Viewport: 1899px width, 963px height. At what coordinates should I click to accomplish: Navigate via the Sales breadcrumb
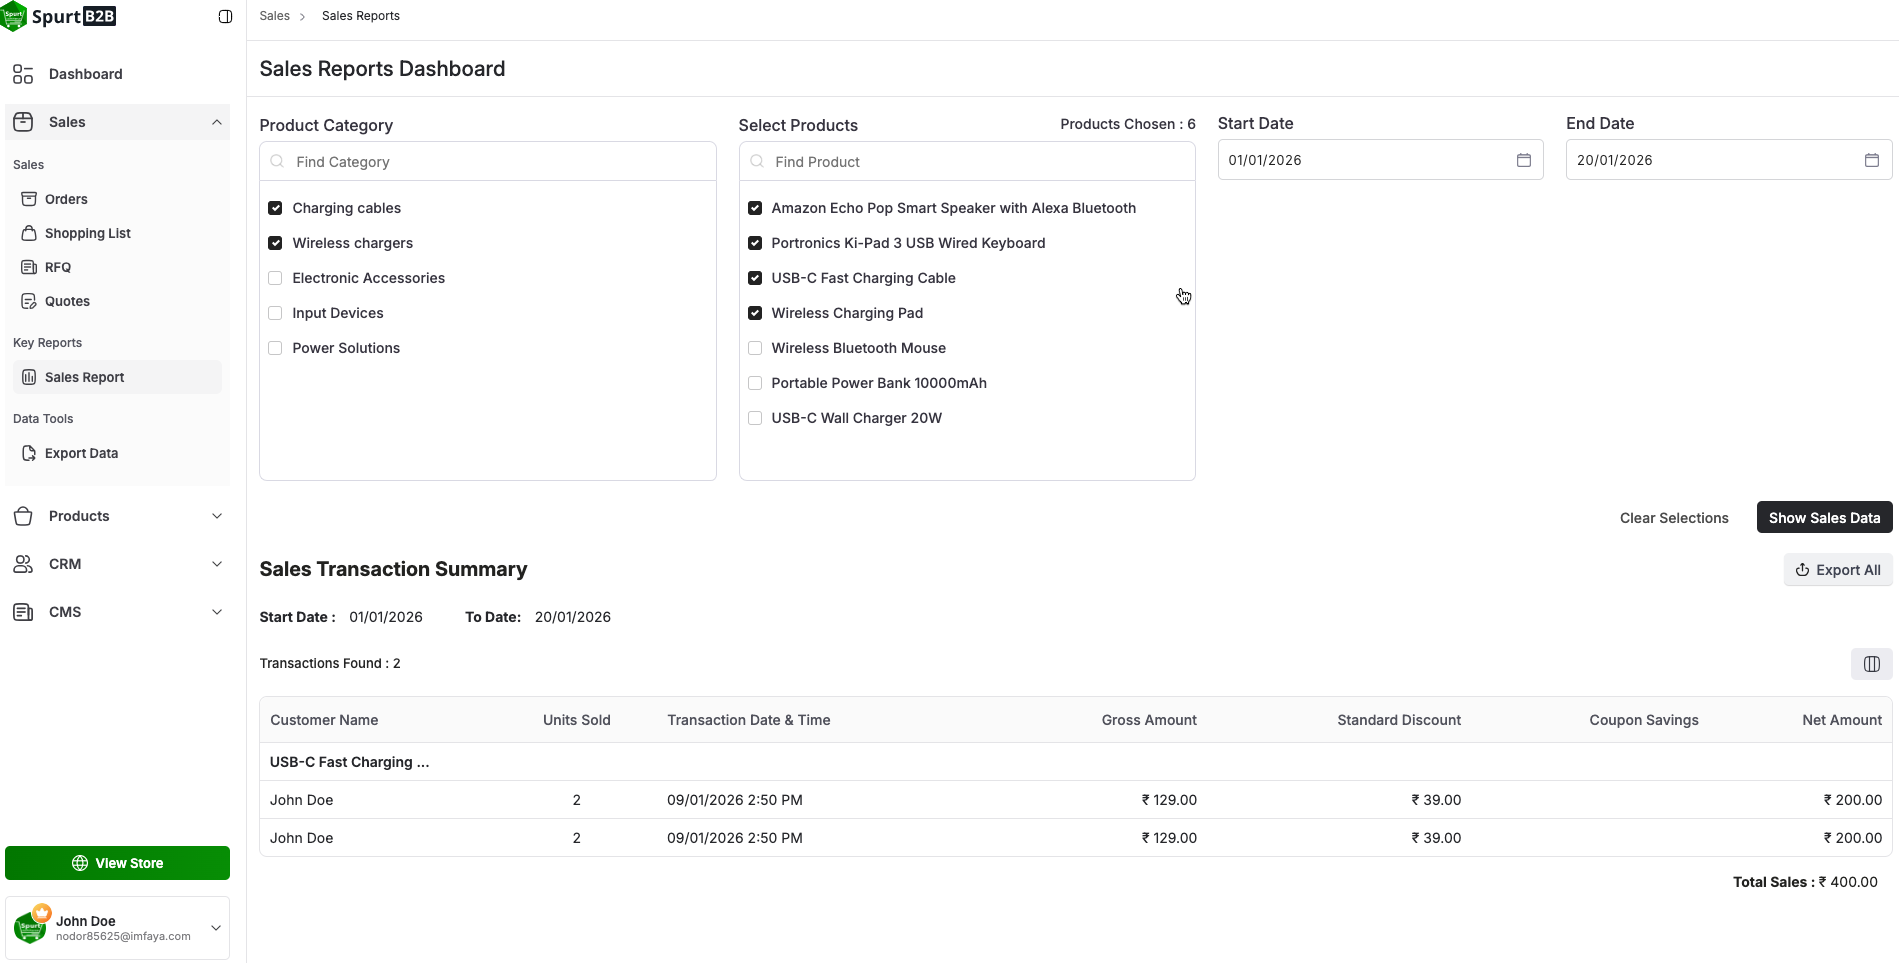[x=274, y=15]
